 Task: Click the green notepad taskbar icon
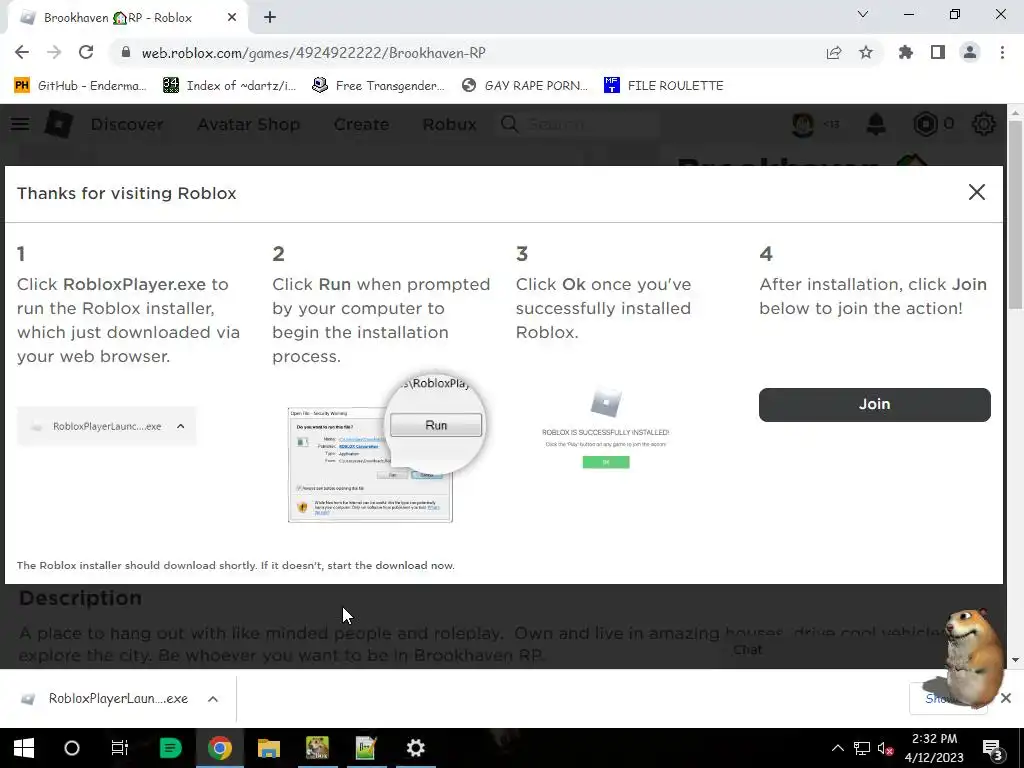click(366, 748)
